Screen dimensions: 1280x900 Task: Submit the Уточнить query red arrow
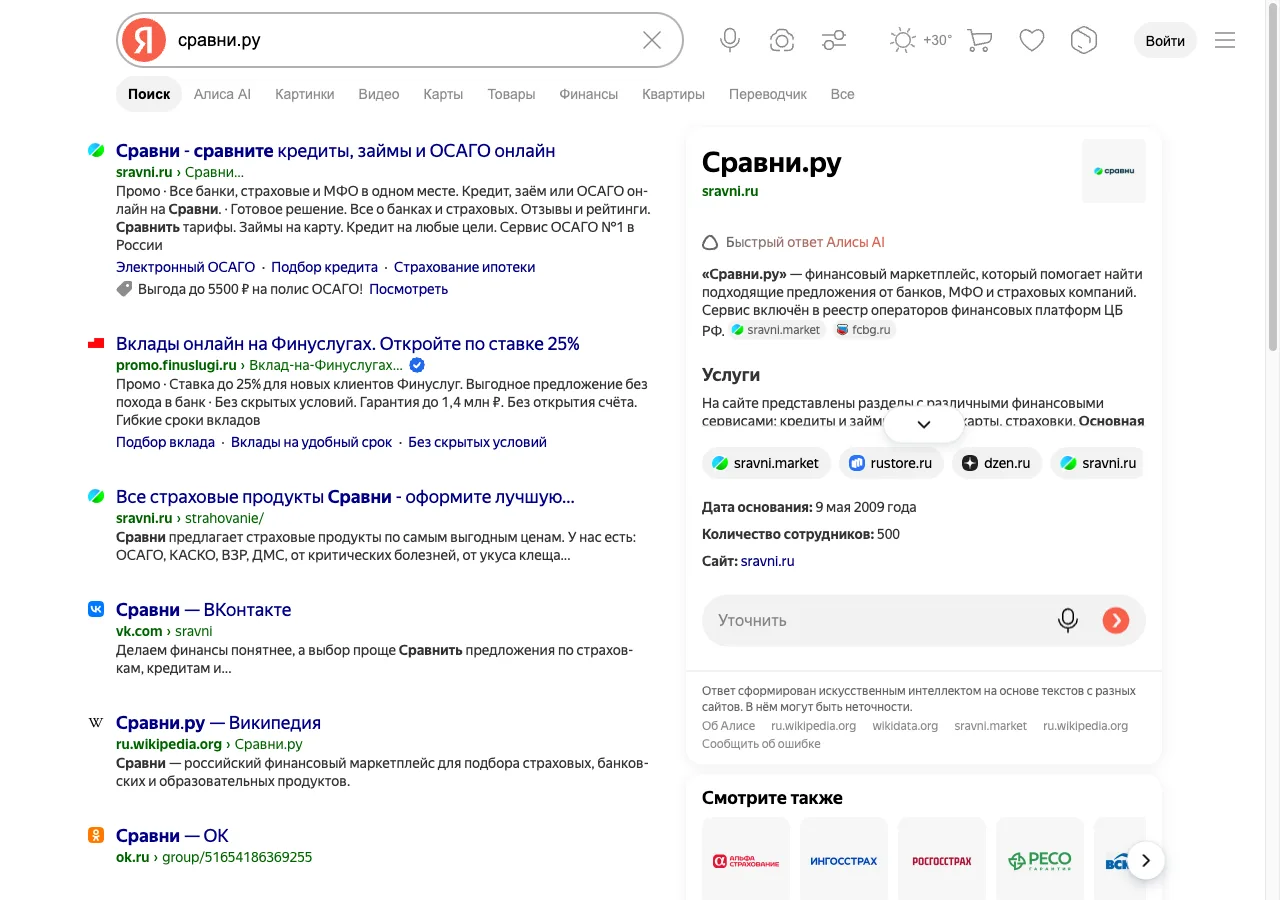1116,620
